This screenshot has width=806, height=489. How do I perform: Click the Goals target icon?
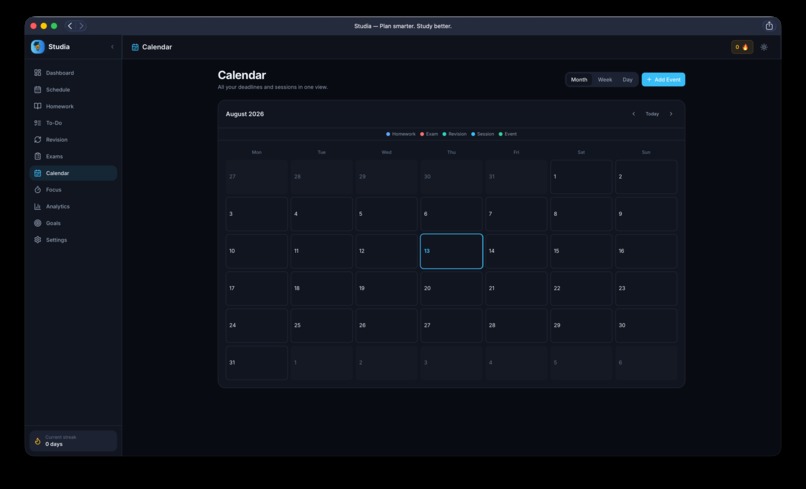[x=38, y=223]
